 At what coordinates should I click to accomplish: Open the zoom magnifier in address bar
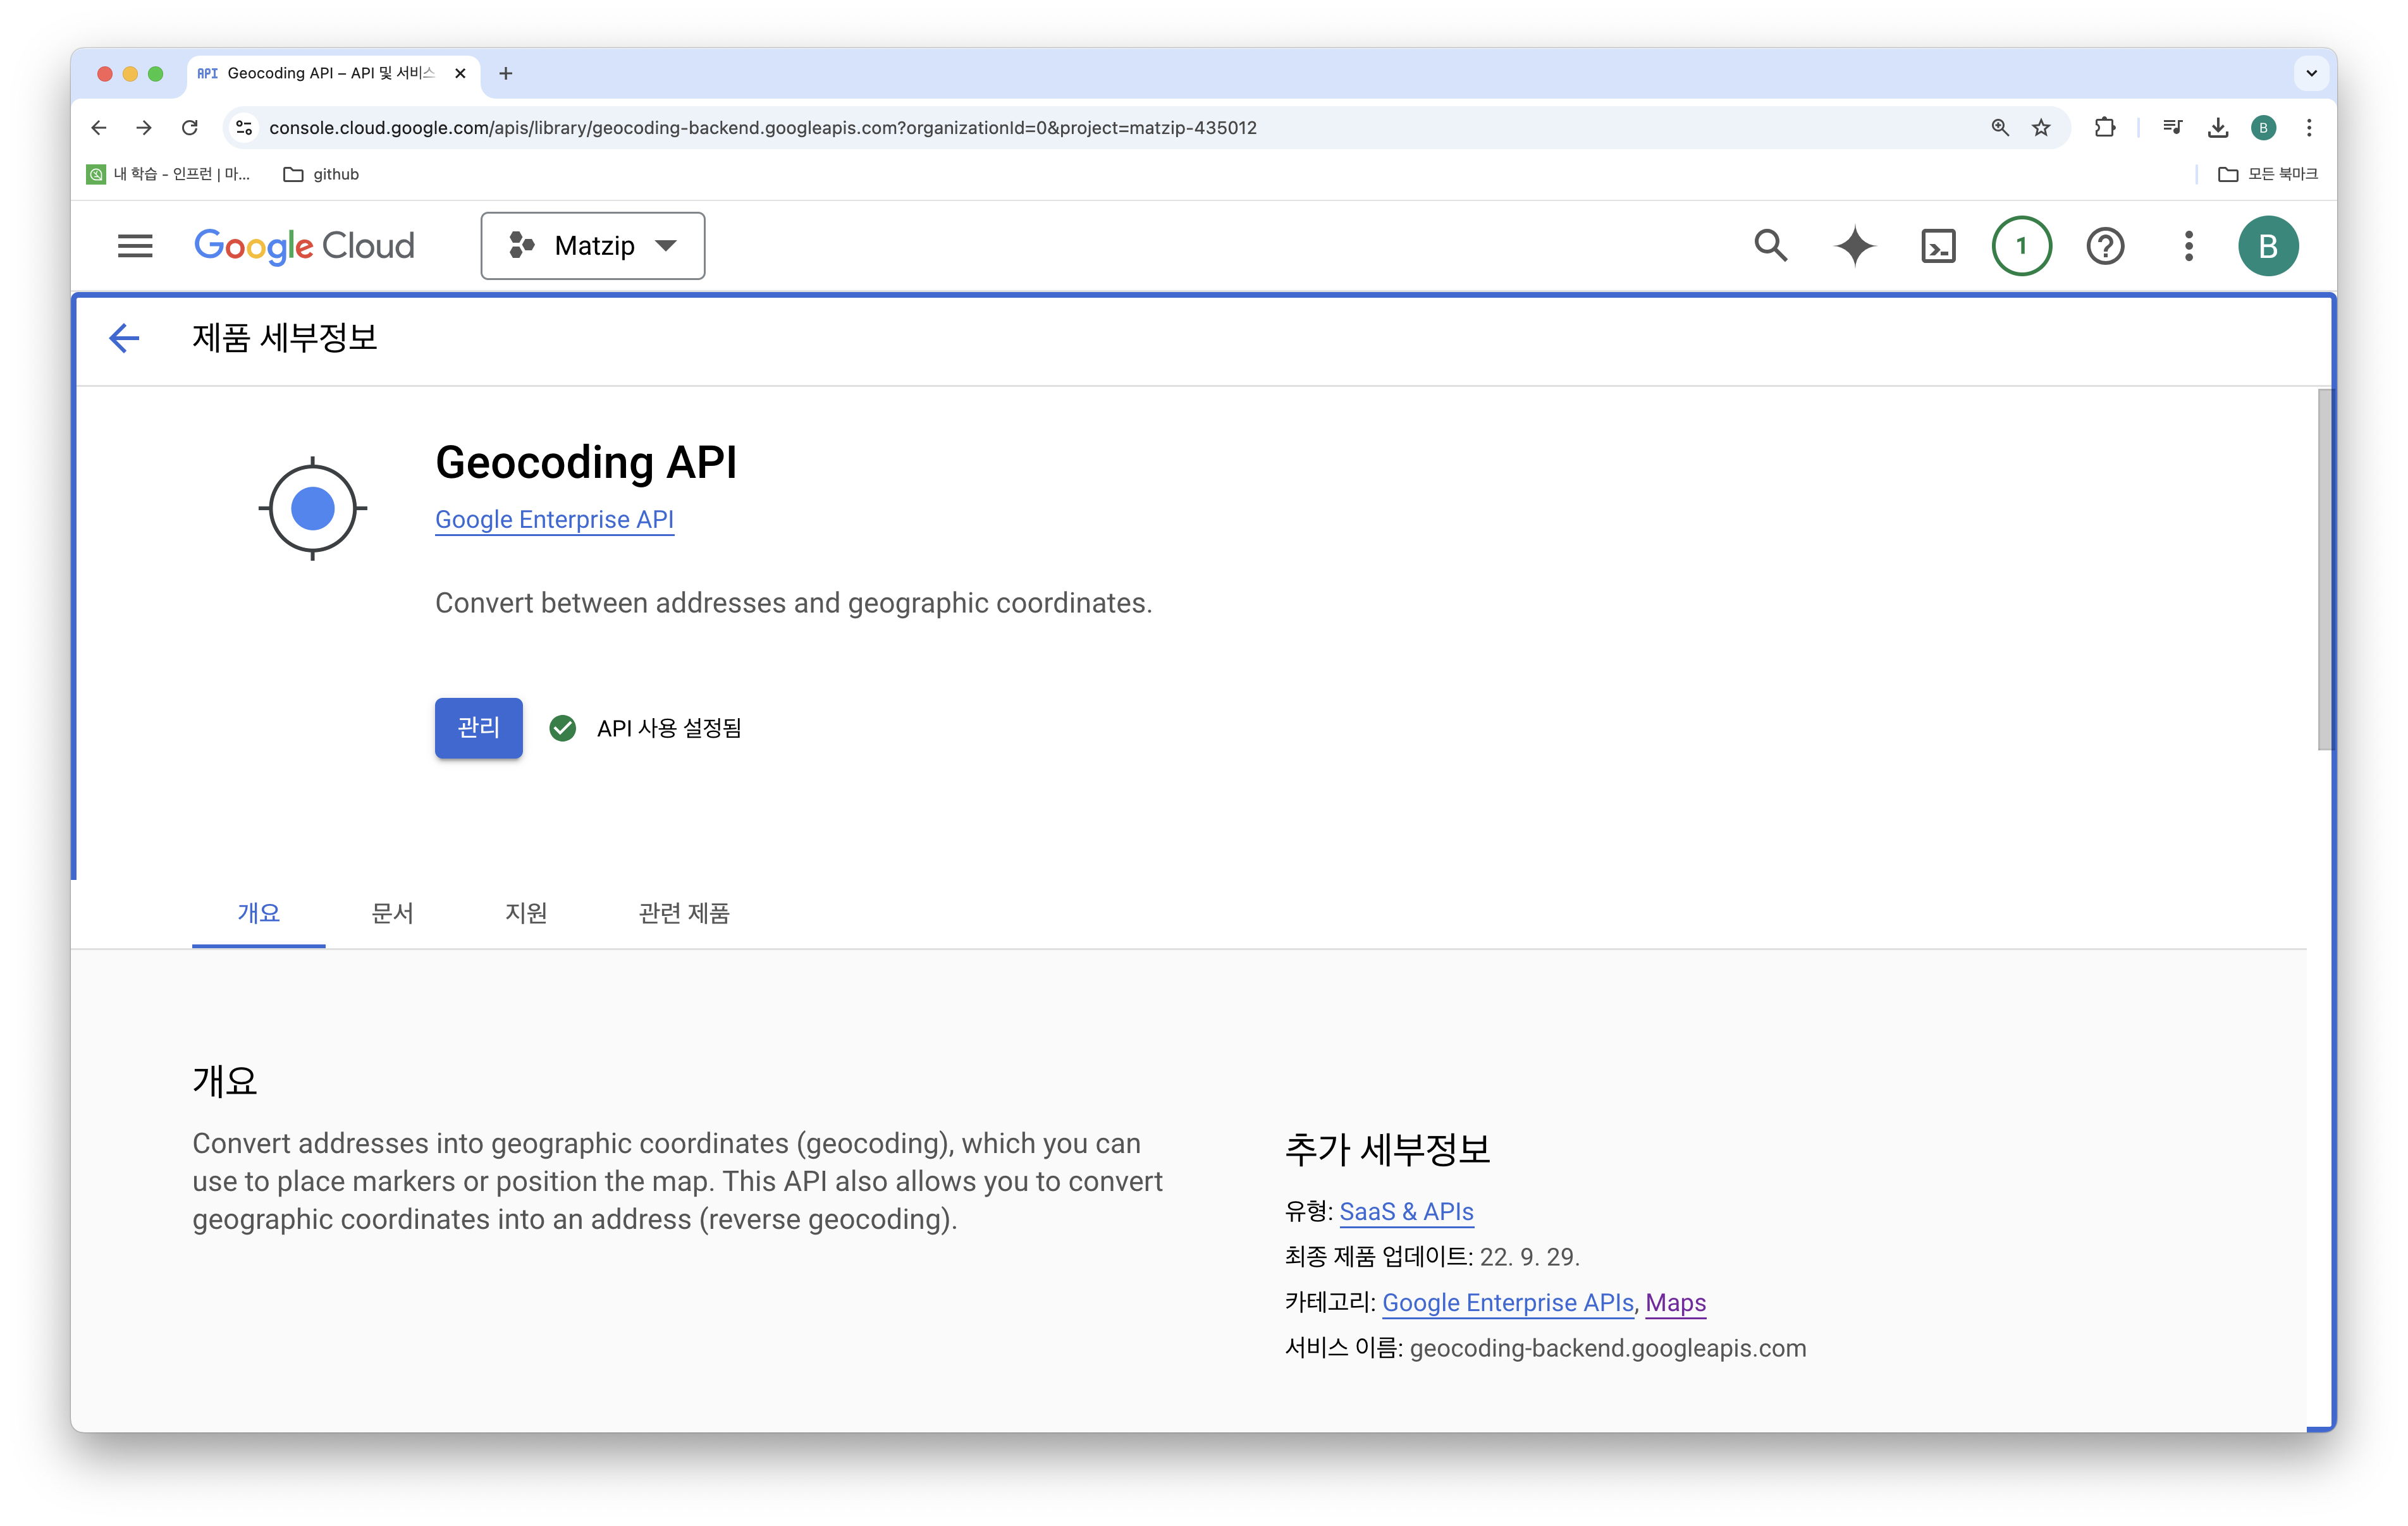pyautogui.click(x=2000, y=128)
